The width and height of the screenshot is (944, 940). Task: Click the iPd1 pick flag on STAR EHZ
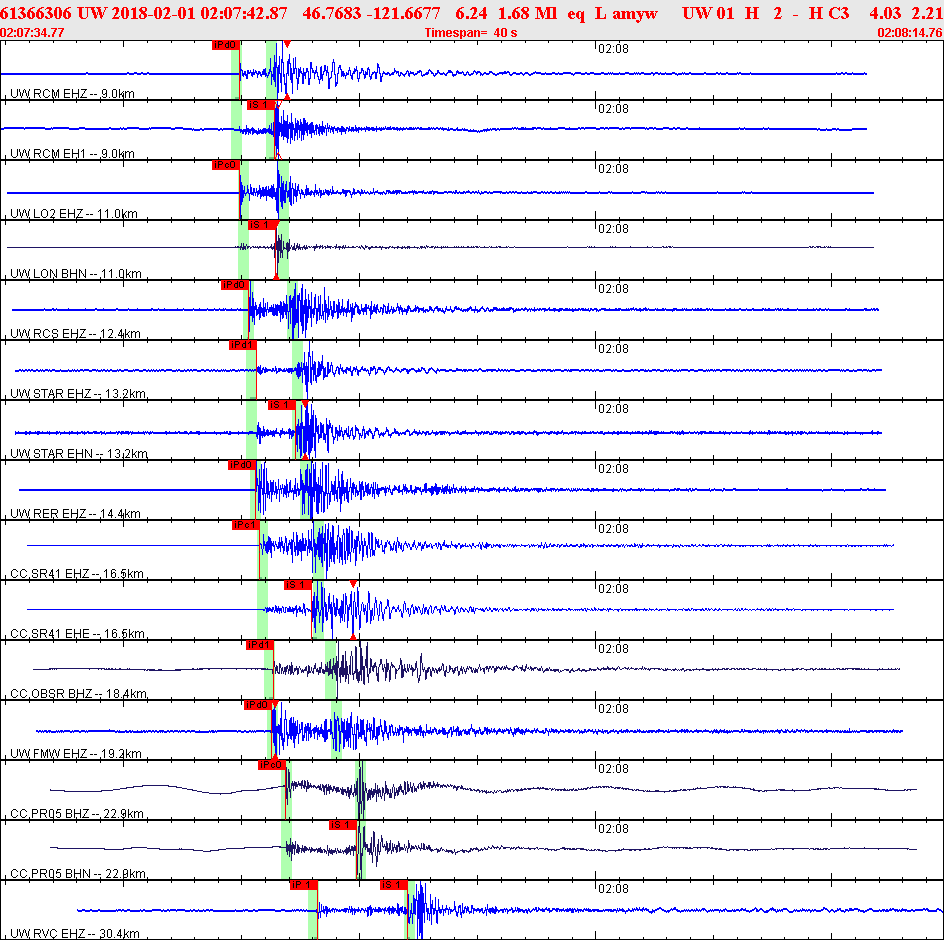243,345
